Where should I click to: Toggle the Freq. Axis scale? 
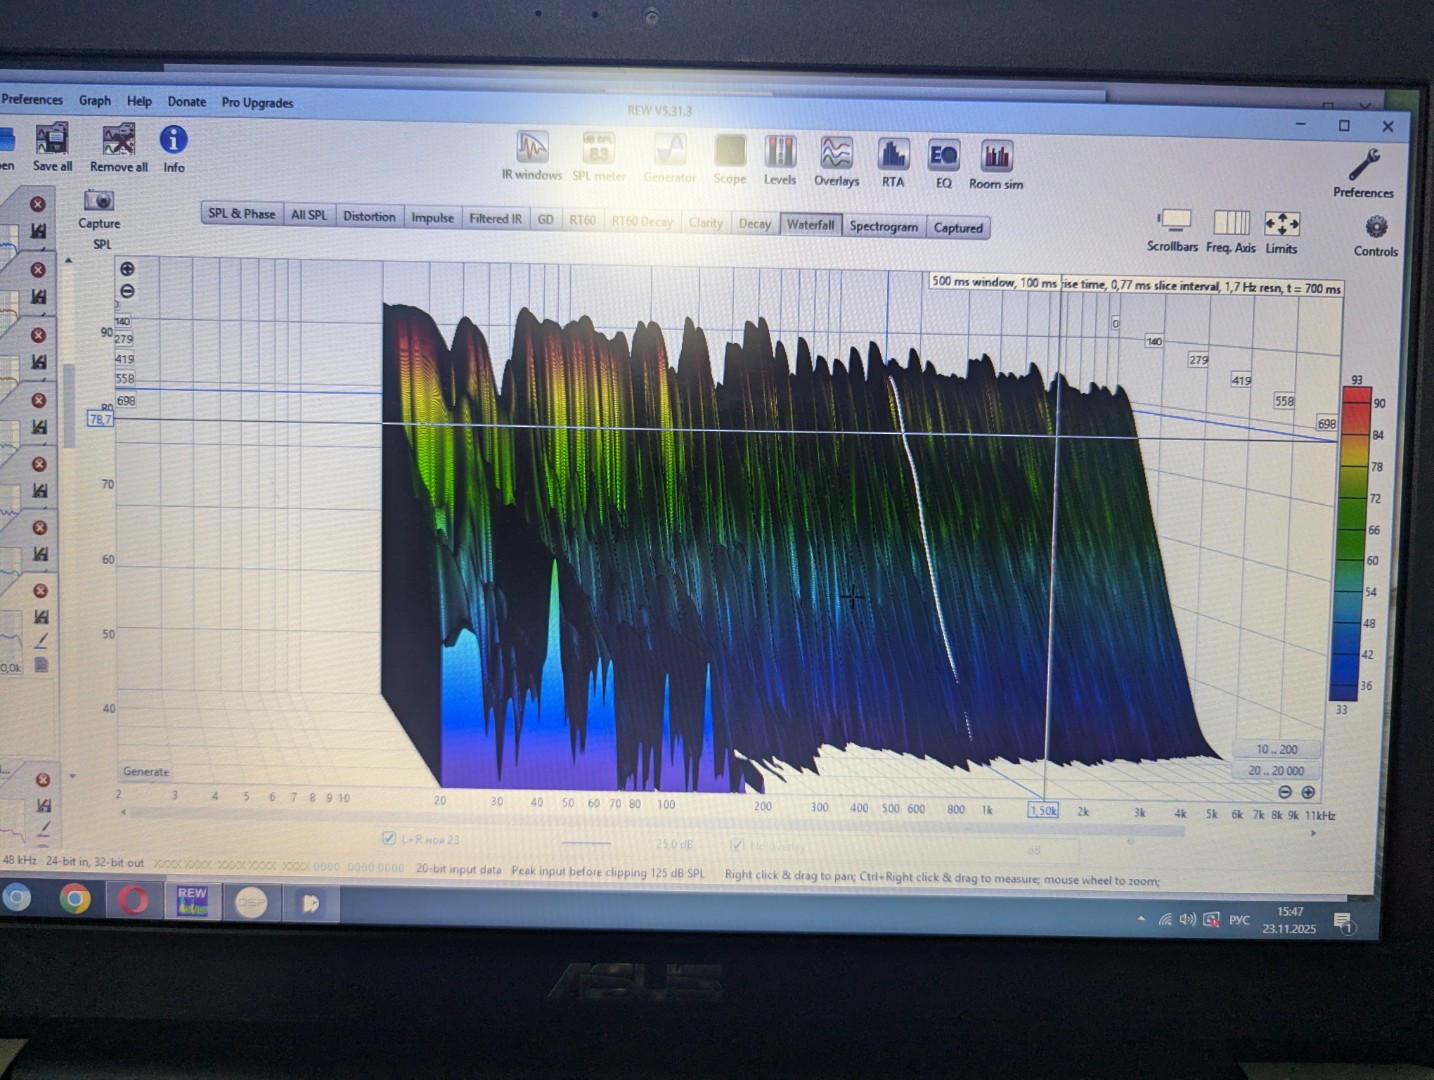tap(1231, 224)
